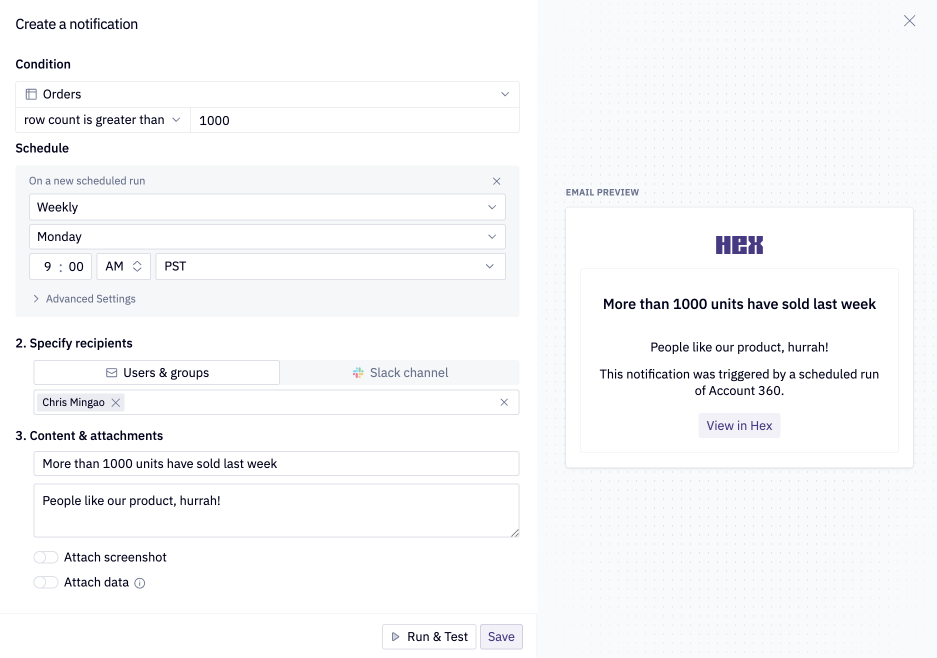Switch to the Slack channel tab
937x658 pixels.
click(400, 372)
